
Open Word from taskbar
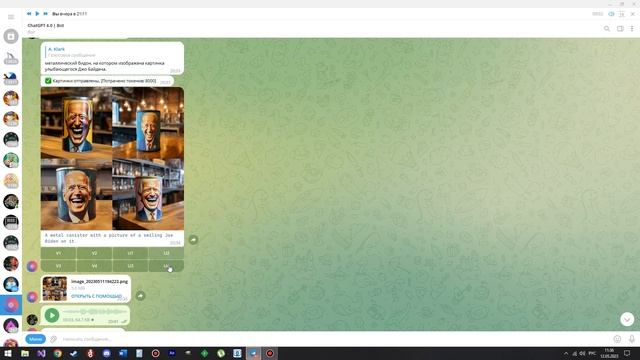coord(123,353)
